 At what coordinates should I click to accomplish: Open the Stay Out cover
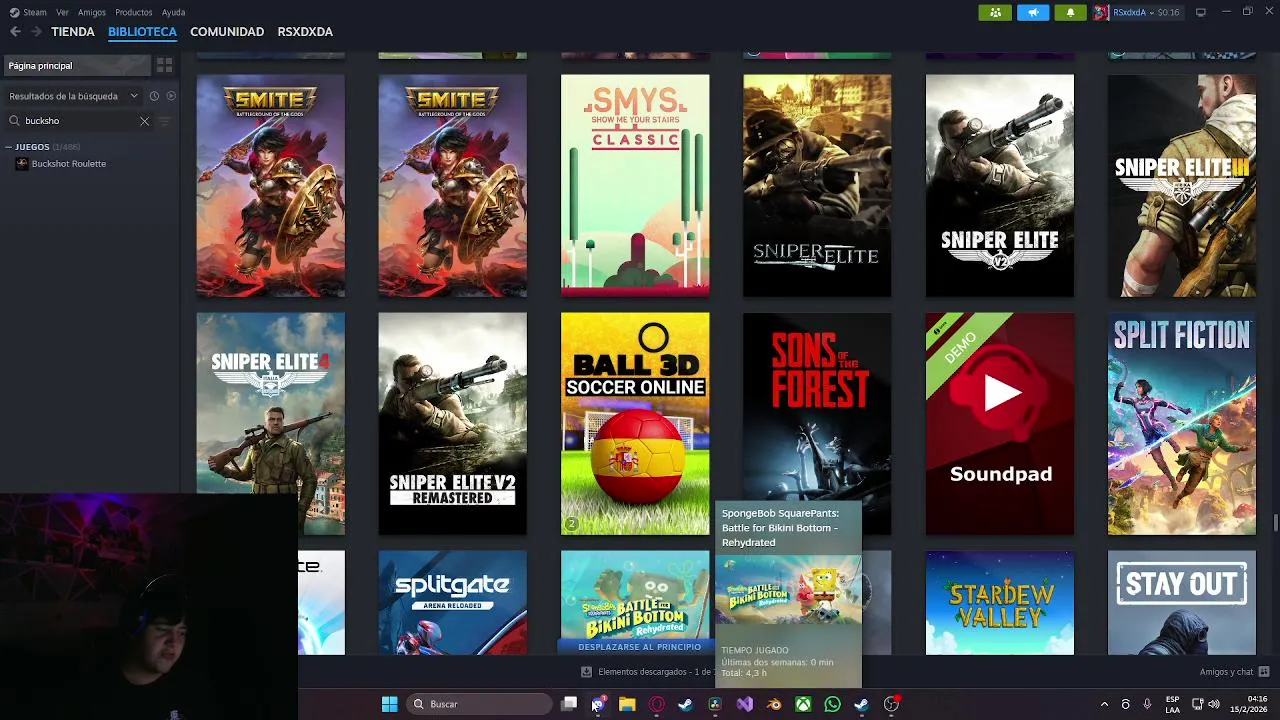(x=1182, y=603)
